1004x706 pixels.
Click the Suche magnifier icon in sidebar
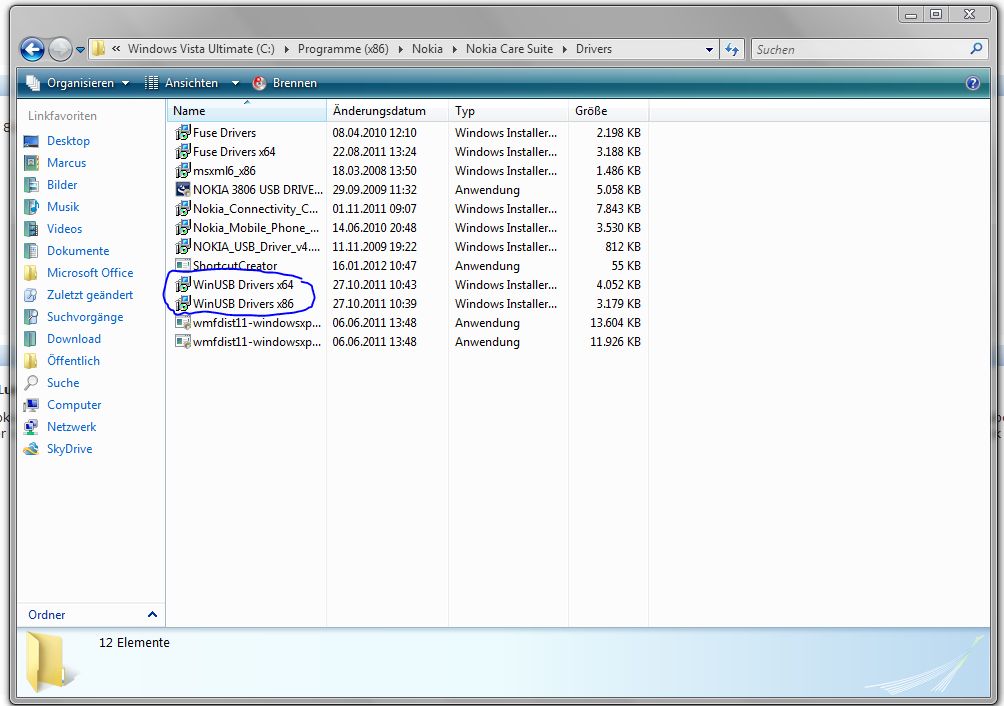coord(31,383)
